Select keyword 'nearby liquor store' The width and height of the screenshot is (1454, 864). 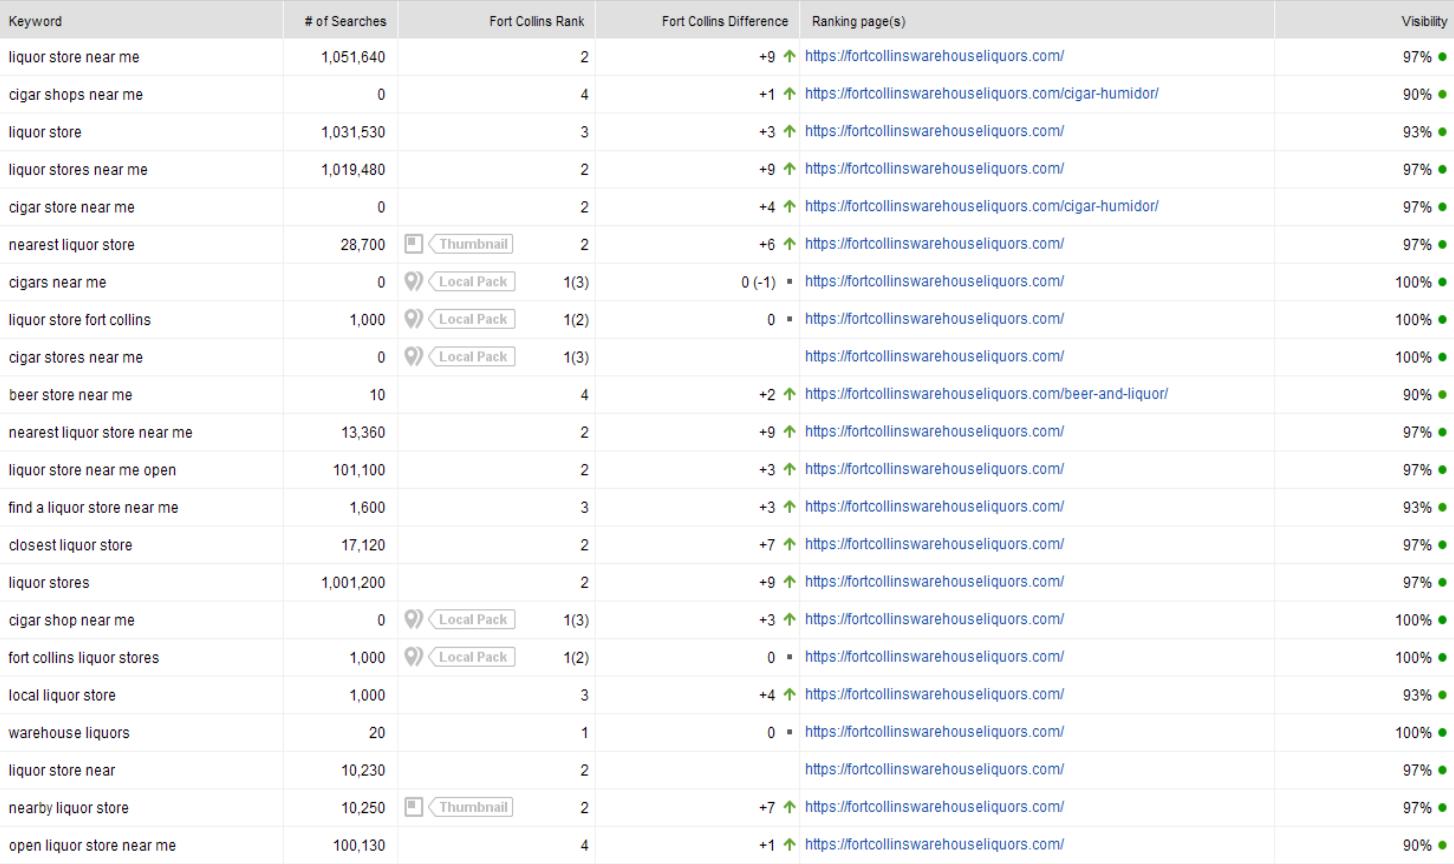[69, 808]
